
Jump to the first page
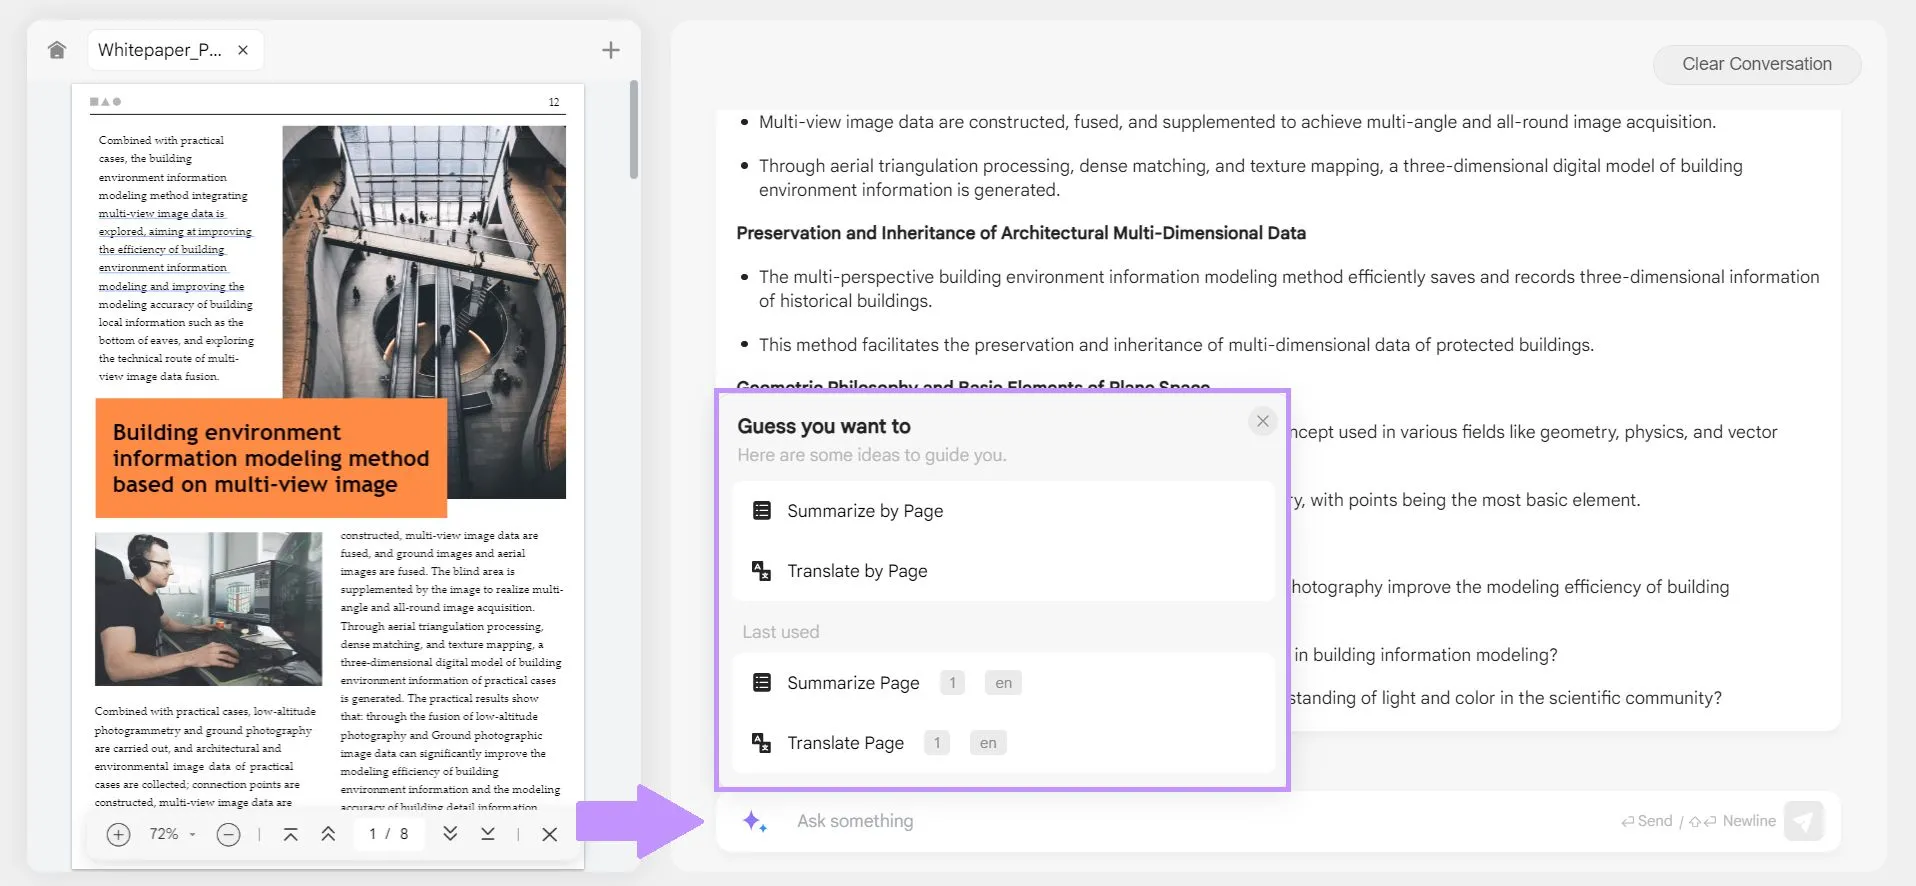coord(291,834)
